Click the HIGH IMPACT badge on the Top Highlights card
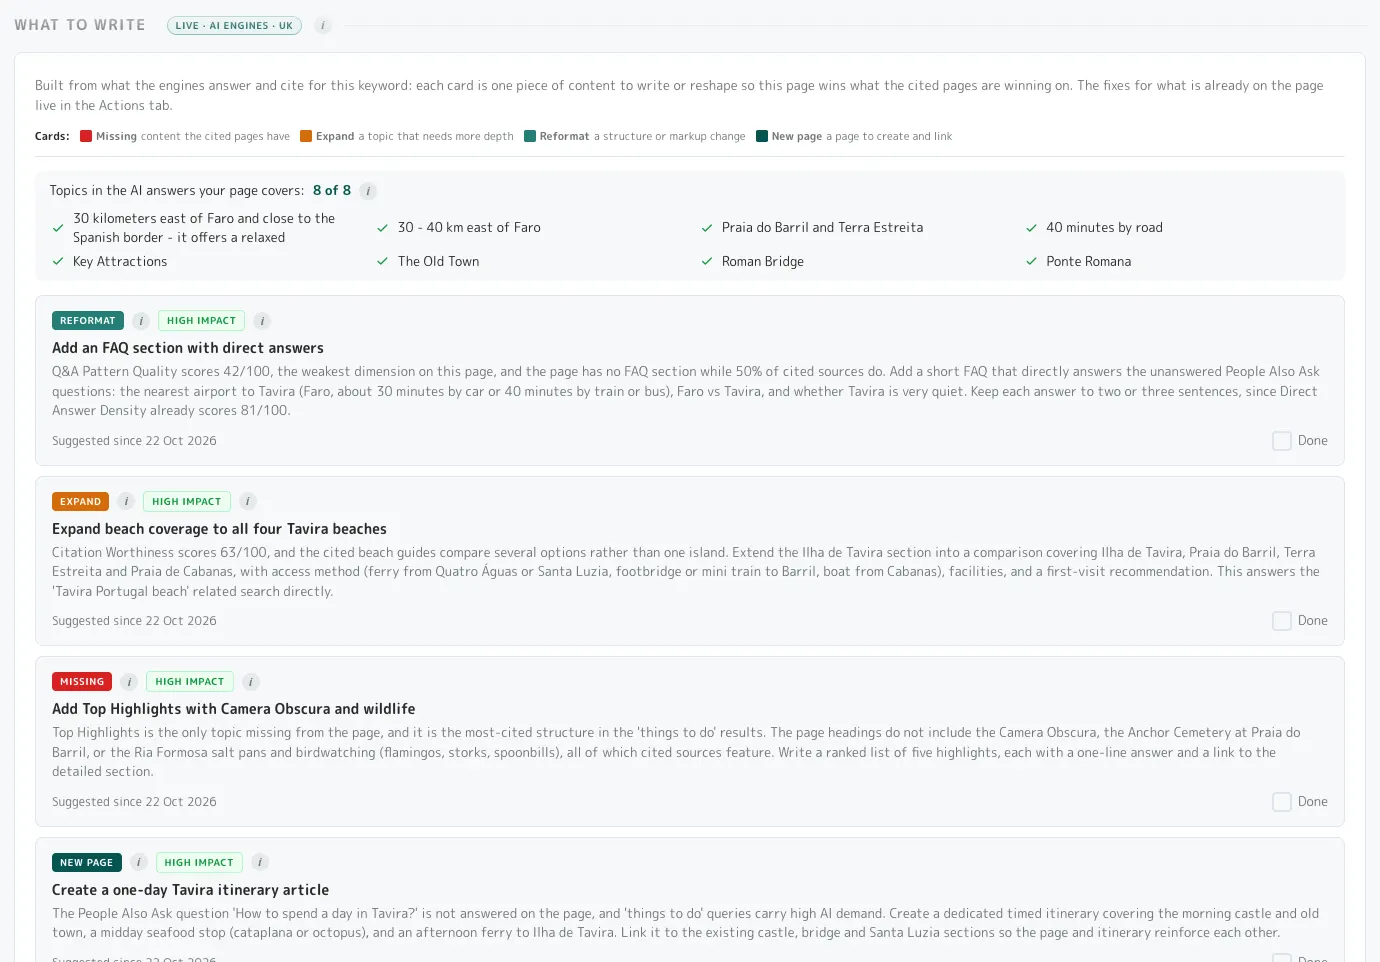 click(x=190, y=682)
